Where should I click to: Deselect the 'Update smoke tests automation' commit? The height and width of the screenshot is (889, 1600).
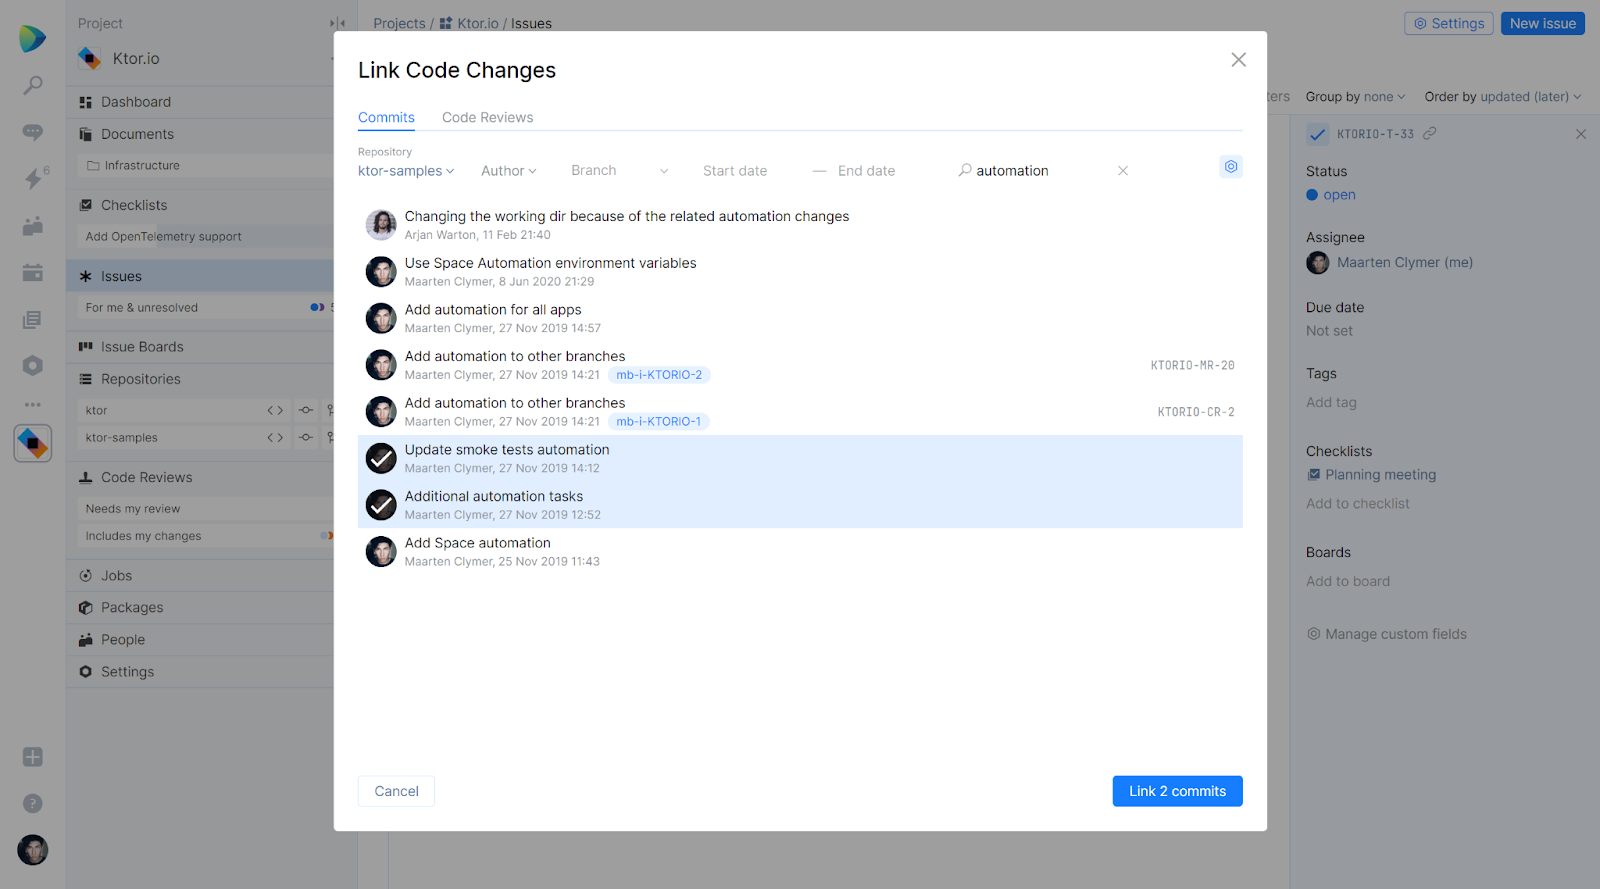[381, 458]
